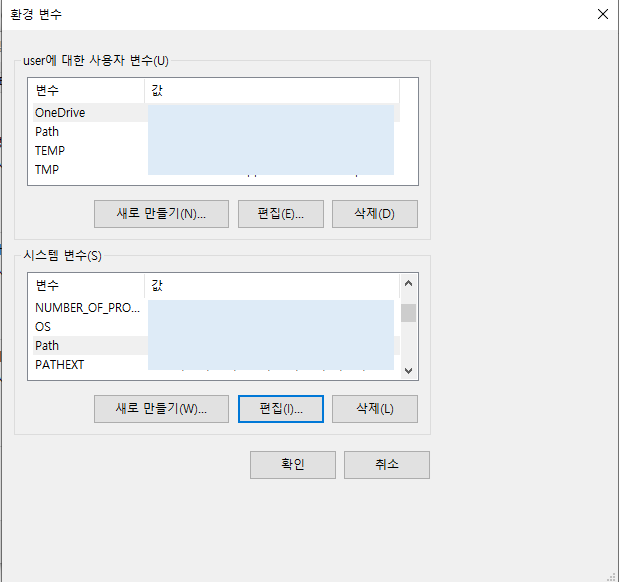The width and height of the screenshot is (619, 582).
Task: Click the system variables scroll up arrow
Action: point(409,283)
